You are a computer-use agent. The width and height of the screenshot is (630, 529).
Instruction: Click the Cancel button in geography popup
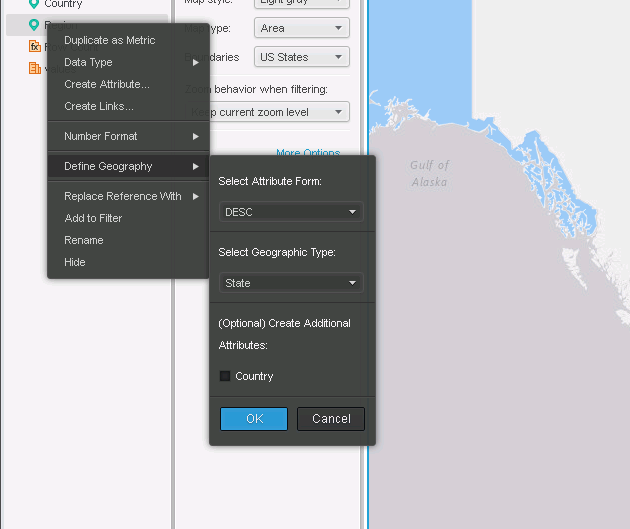pos(331,419)
